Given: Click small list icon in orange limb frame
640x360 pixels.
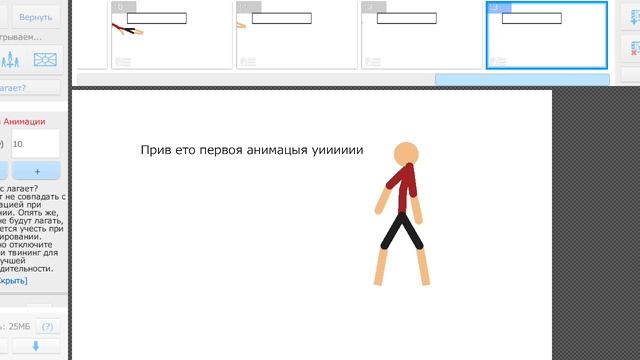Looking at the screenshot, I should coord(248,62).
